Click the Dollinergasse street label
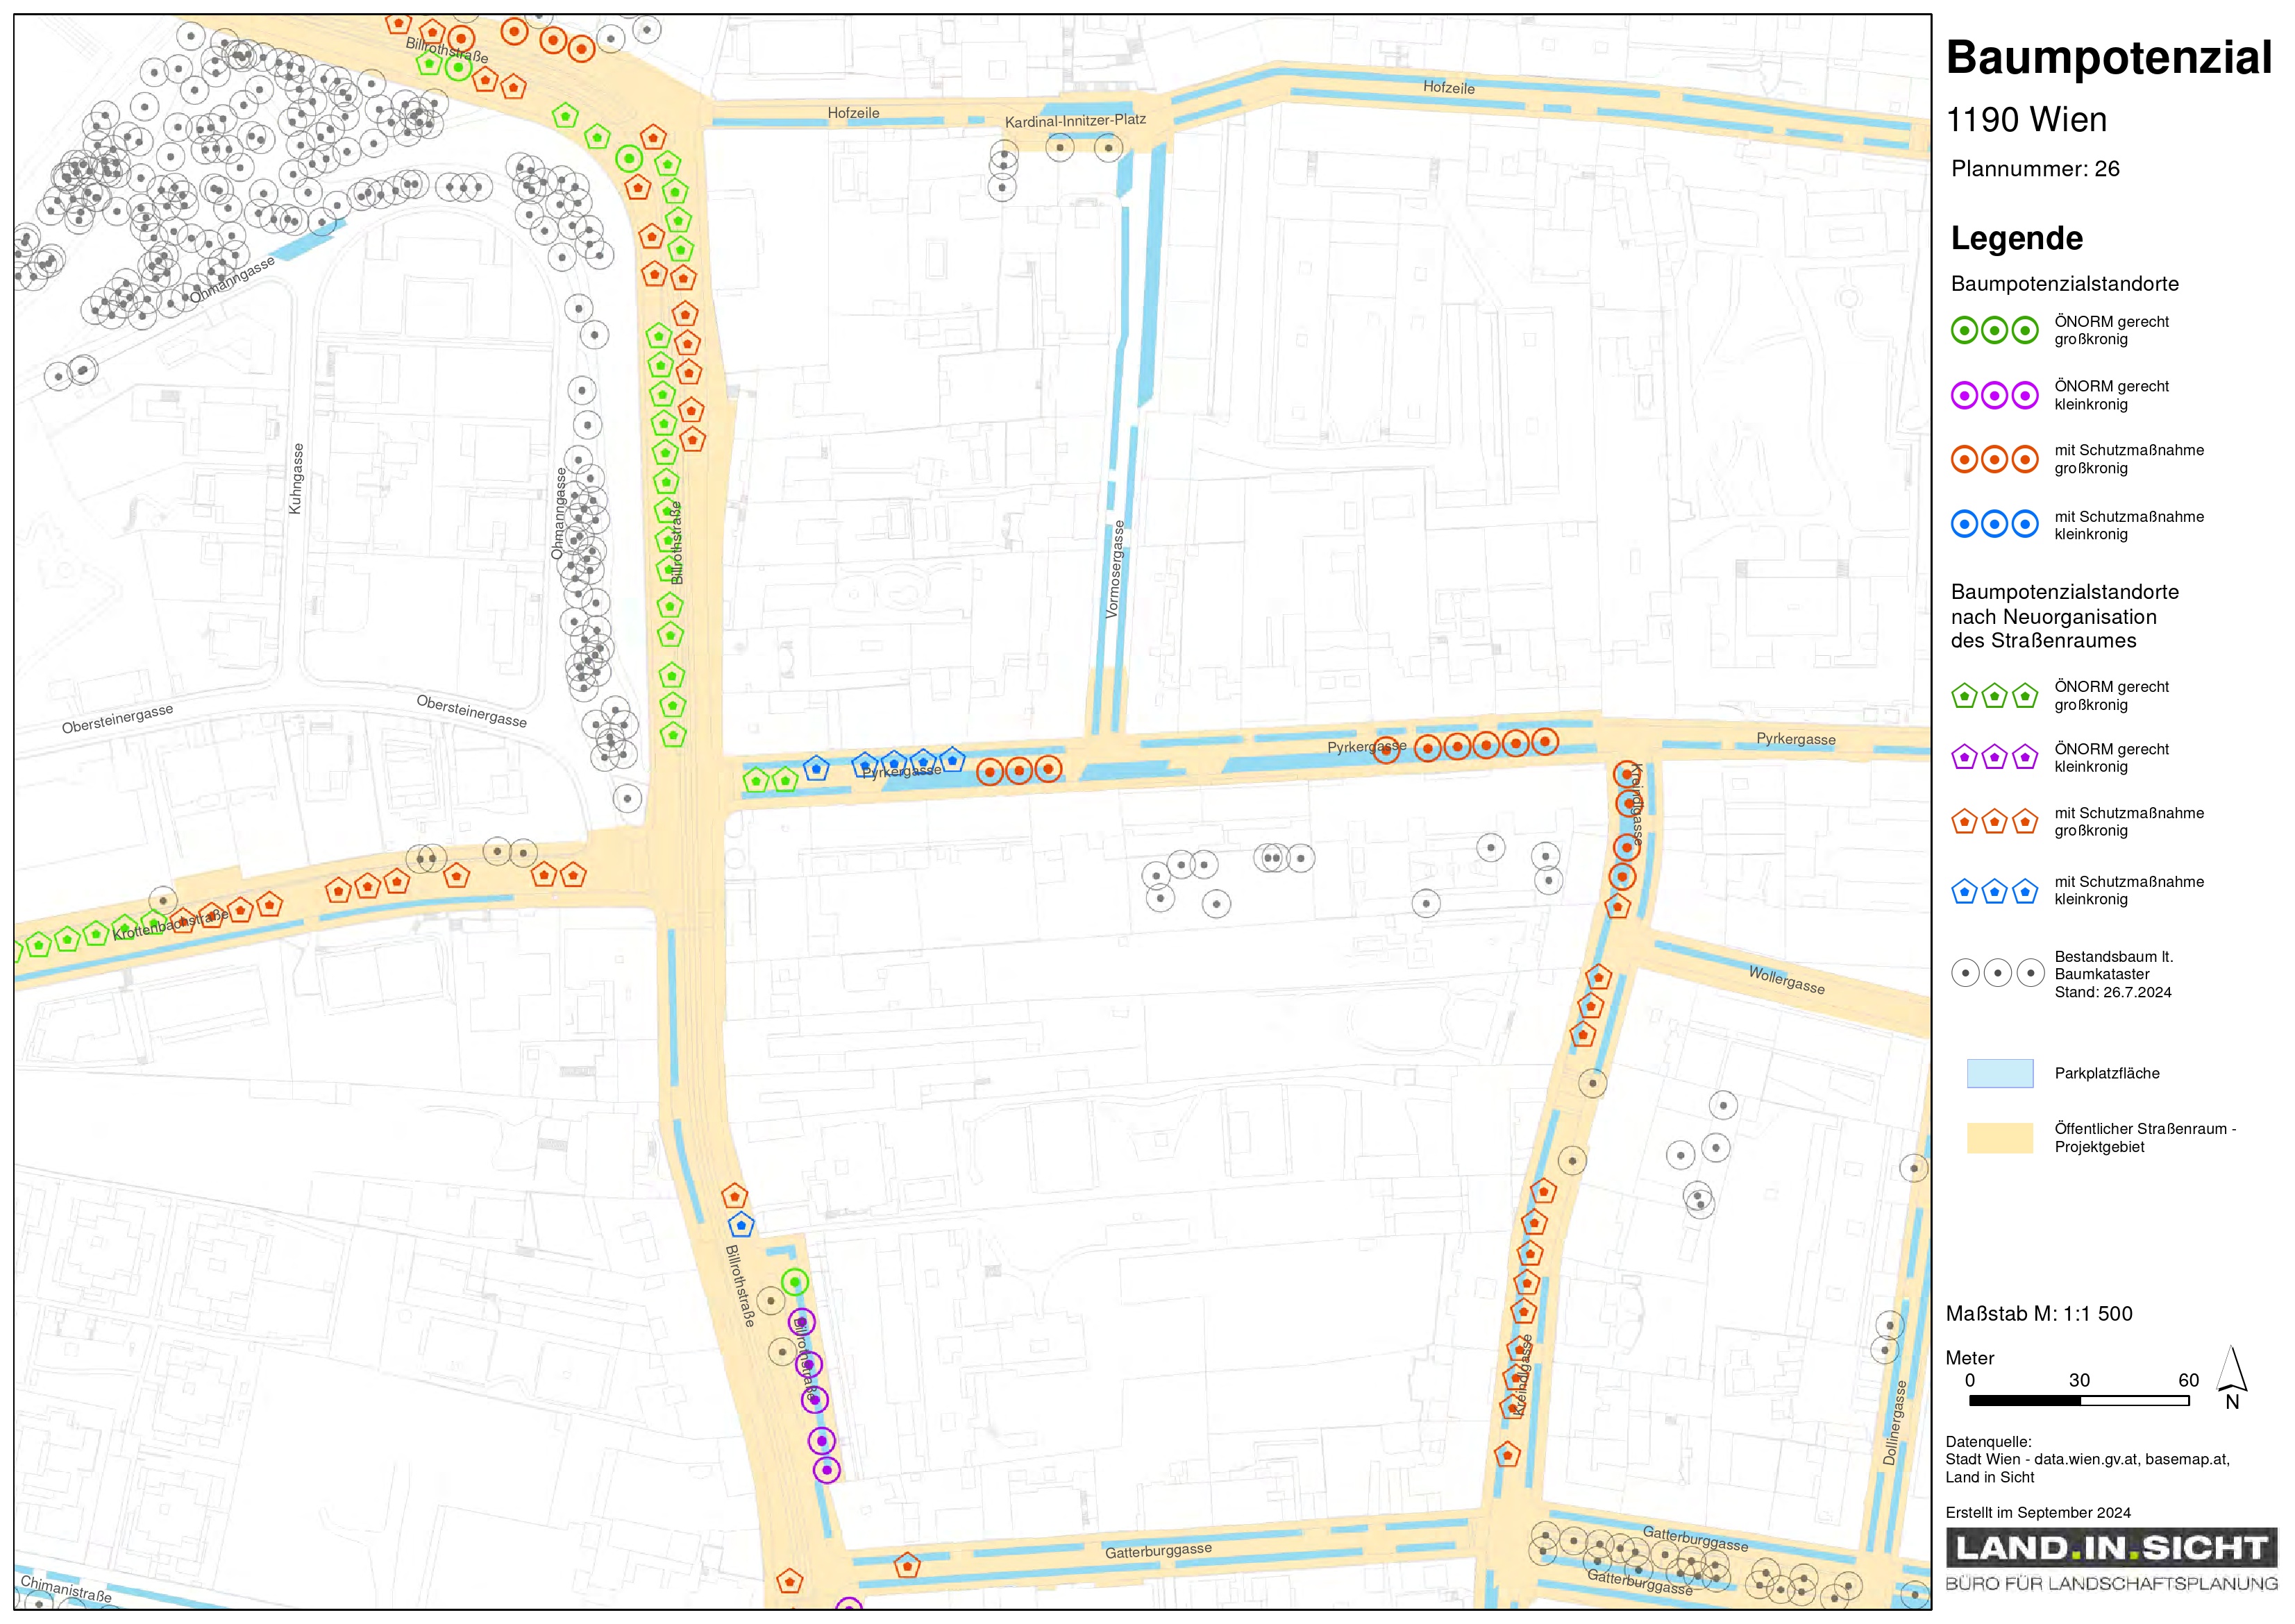The width and height of the screenshot is (2295, 1624). 1894,1423
